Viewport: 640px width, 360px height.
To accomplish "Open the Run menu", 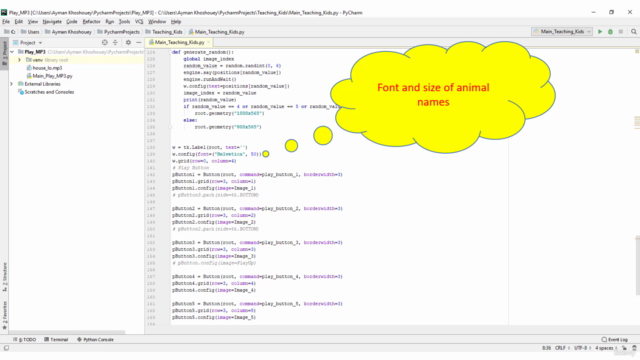I will pyautogui.click(x=109, y=22).
